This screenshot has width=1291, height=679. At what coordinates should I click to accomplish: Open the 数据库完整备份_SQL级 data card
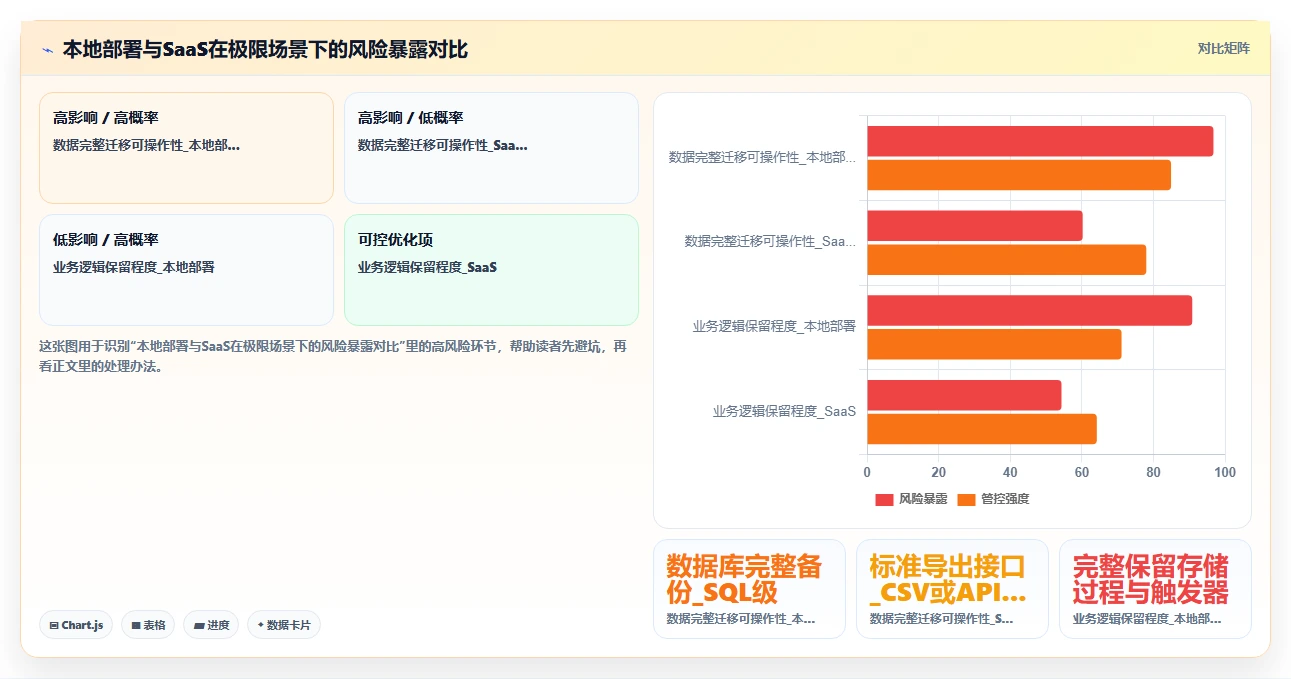tap(749, 589)
